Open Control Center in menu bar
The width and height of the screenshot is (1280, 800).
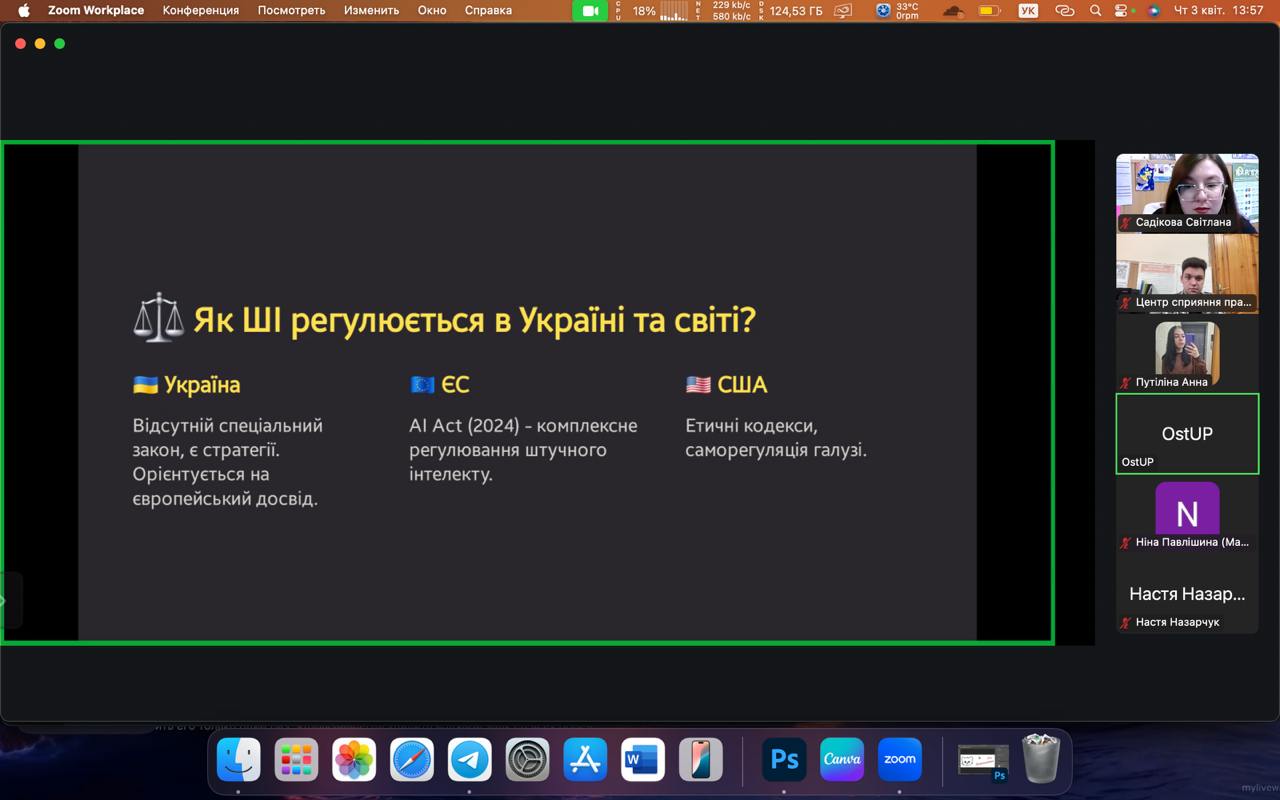1125,11
